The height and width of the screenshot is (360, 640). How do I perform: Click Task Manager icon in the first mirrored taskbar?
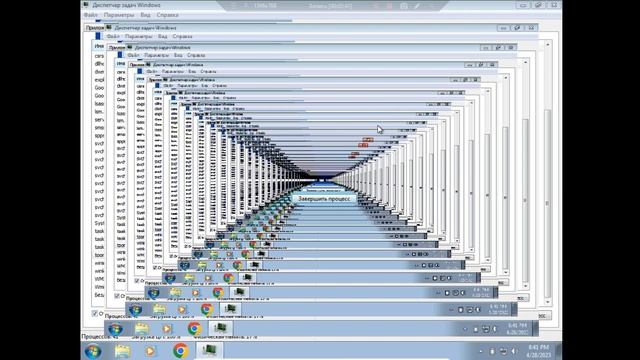(x=220, y=328)
